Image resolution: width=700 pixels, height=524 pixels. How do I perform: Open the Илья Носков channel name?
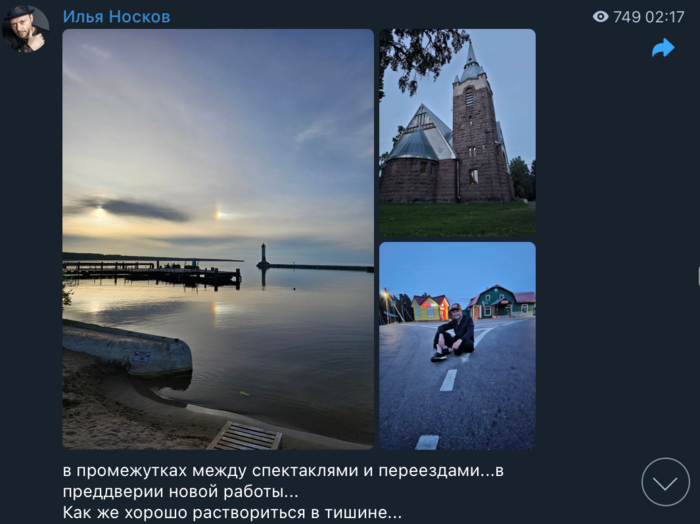[116, 17]
